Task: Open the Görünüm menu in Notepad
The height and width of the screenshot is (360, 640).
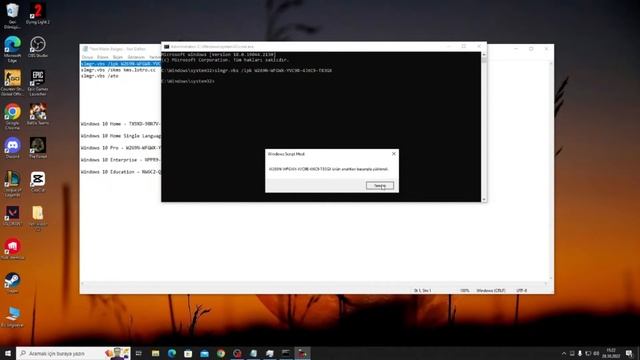Action: point(136,57)
